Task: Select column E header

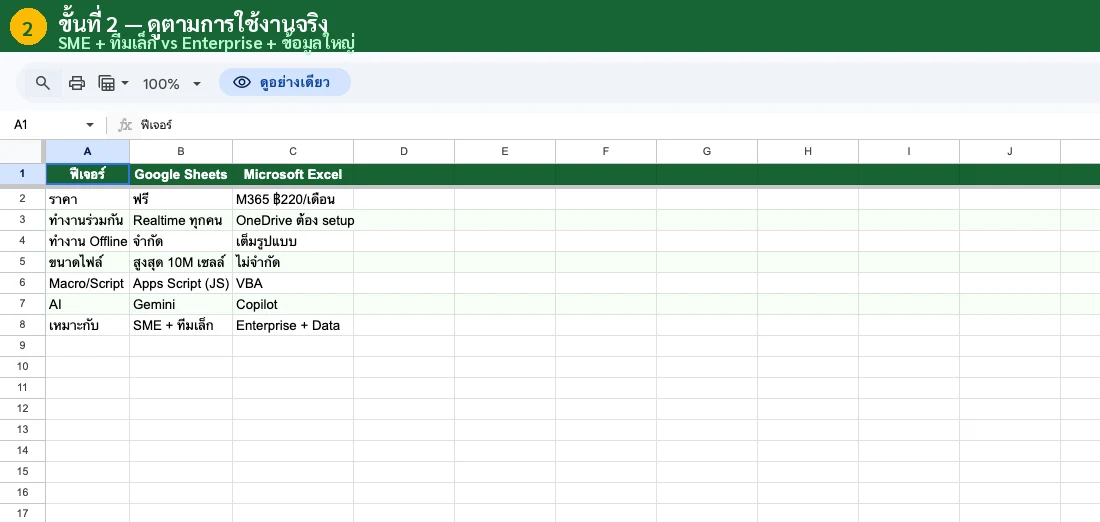Action: pyautogui.click(x=505, y=152)
